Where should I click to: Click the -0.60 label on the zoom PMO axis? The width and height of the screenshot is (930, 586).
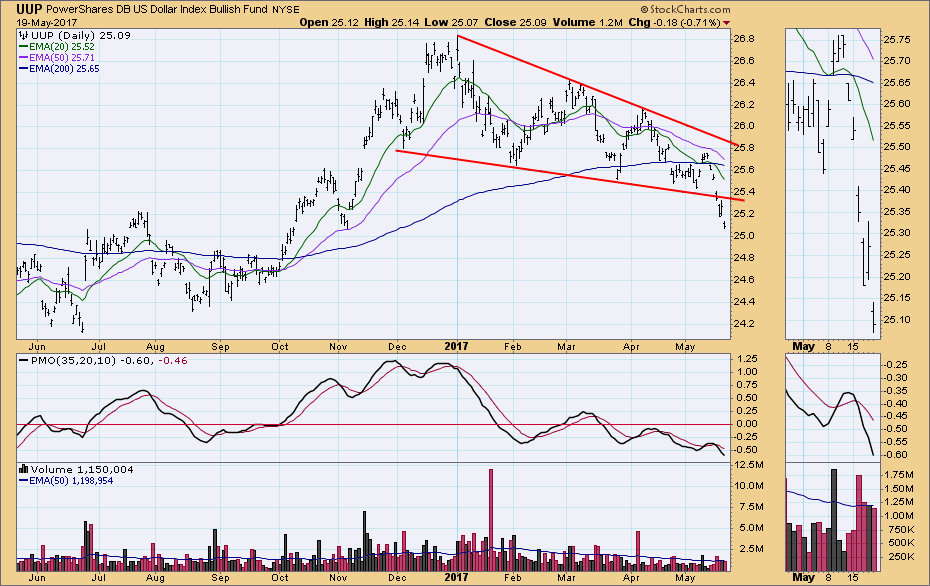coord(895,454)
